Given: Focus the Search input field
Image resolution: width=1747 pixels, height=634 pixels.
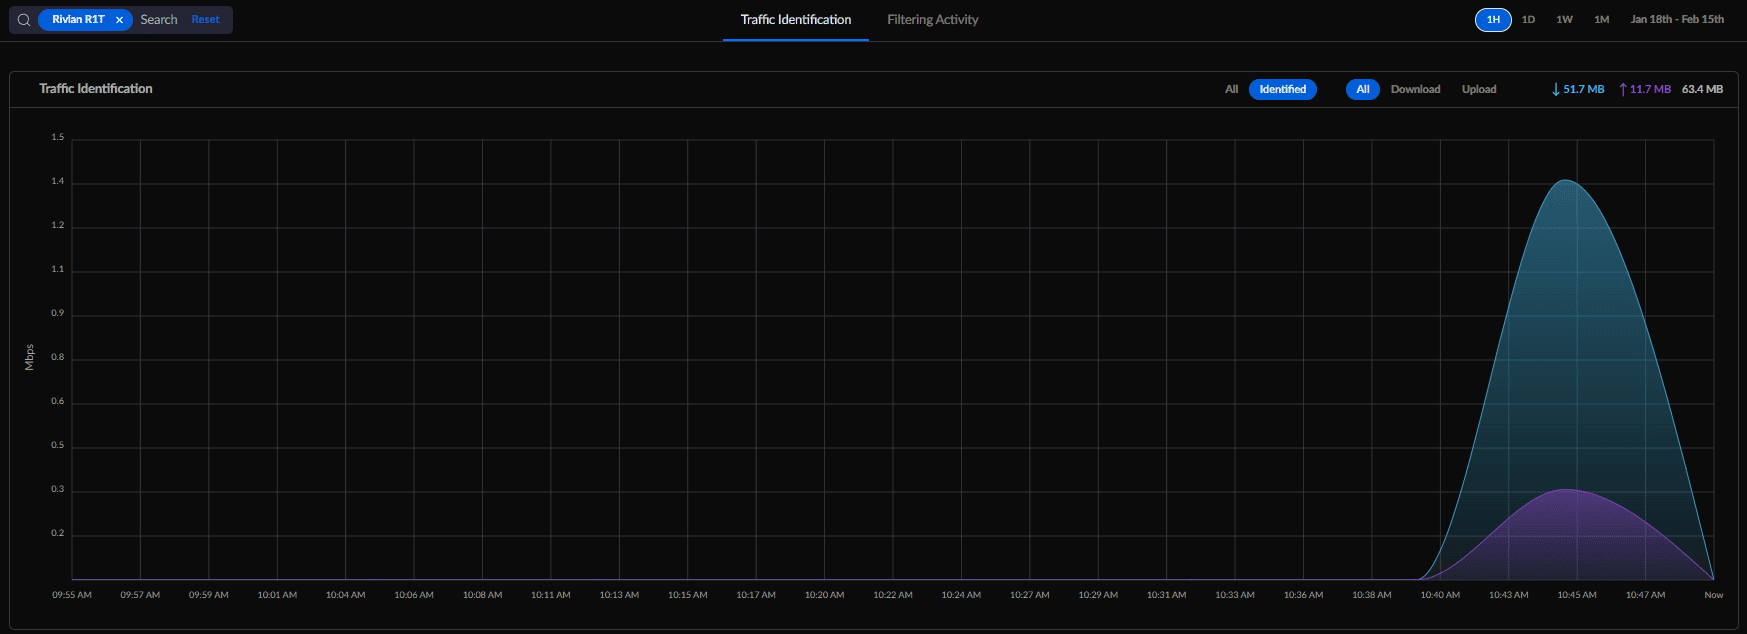Looking at the screenshot, I should point(159,20).
